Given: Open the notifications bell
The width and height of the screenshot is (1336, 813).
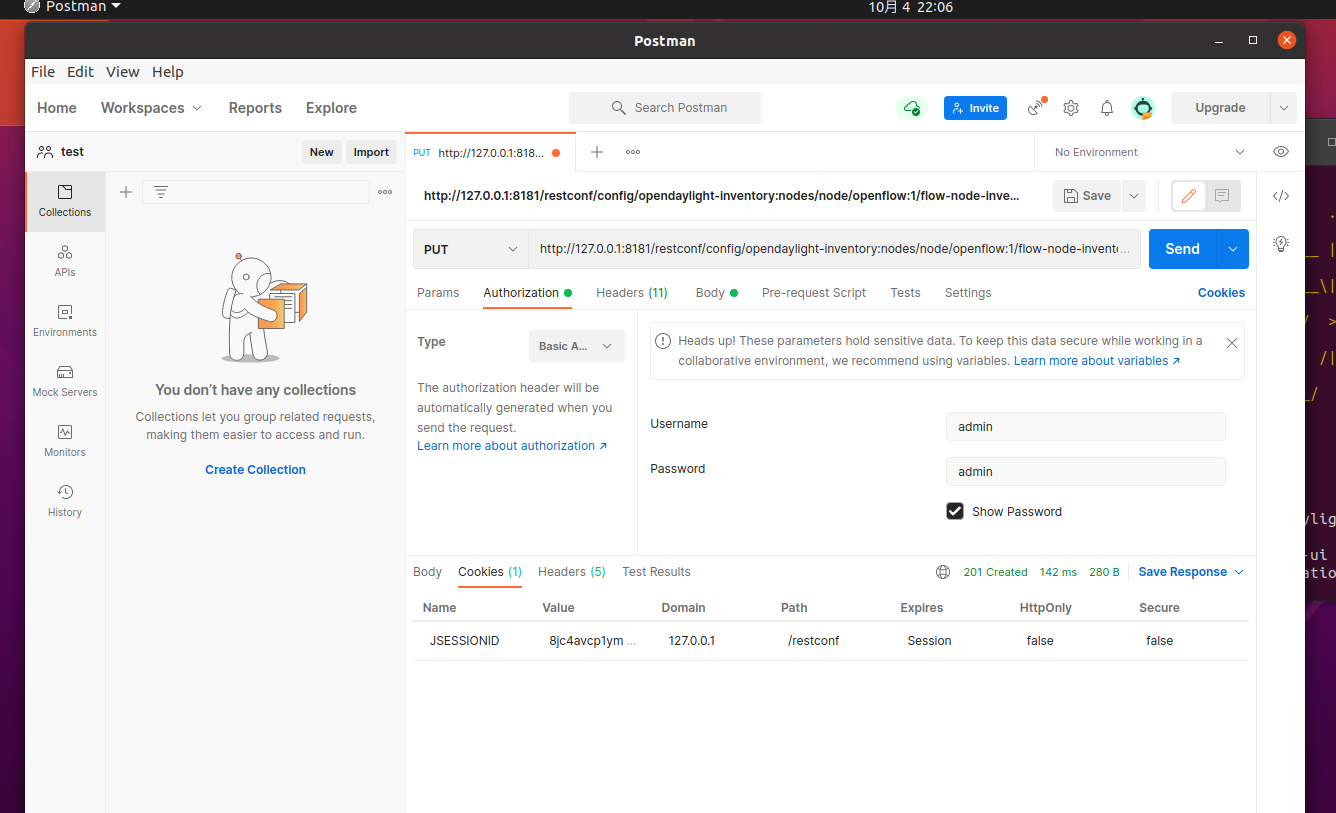Looking at the screenshot, I should [1107, 108].
